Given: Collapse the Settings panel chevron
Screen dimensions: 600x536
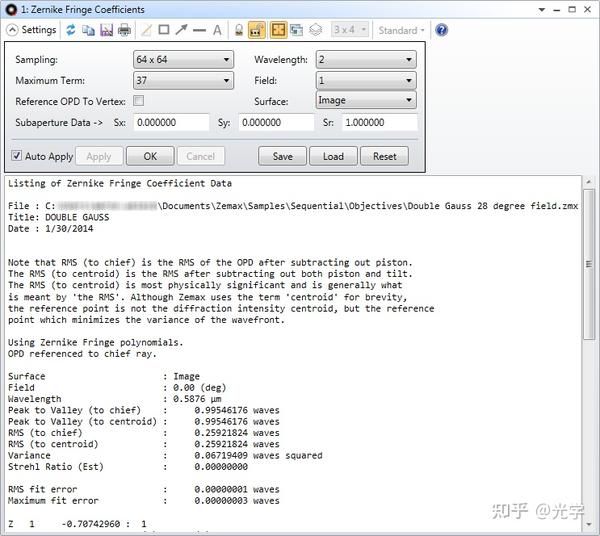Looking at the screenshot, I should 12,30.
